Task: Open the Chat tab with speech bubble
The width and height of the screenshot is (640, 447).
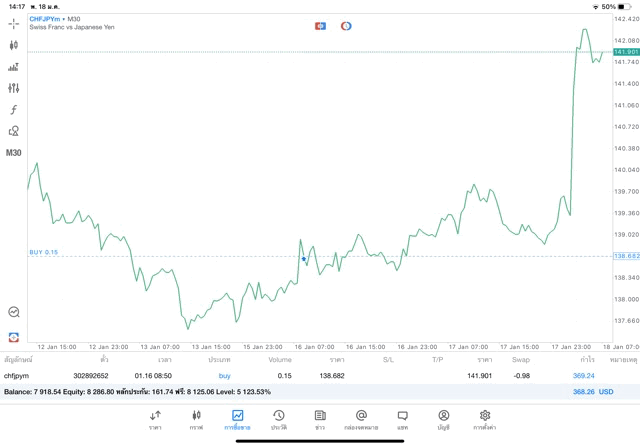Action: coord(402,420)
